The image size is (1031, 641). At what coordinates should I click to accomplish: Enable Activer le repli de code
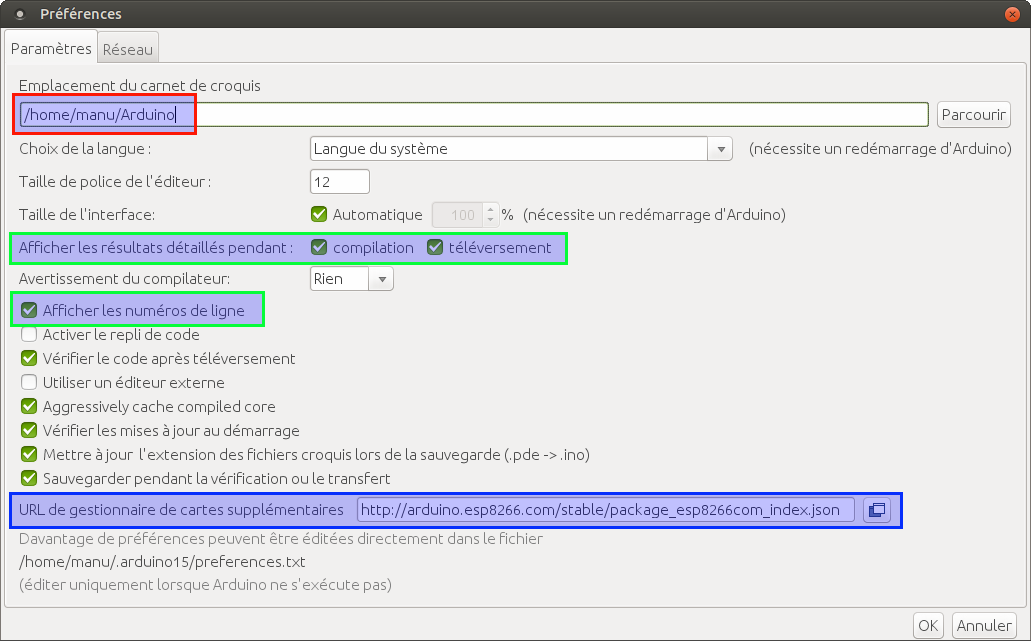(29, 335)
